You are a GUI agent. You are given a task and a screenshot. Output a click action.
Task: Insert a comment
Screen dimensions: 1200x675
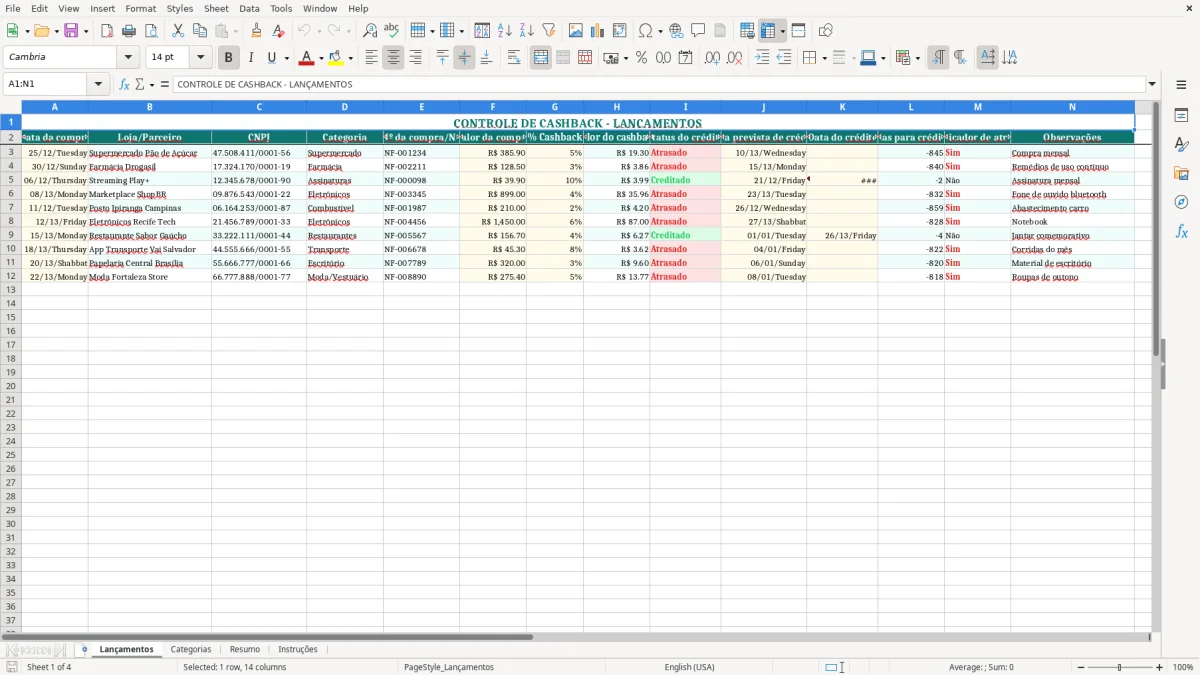pos(698,31)
